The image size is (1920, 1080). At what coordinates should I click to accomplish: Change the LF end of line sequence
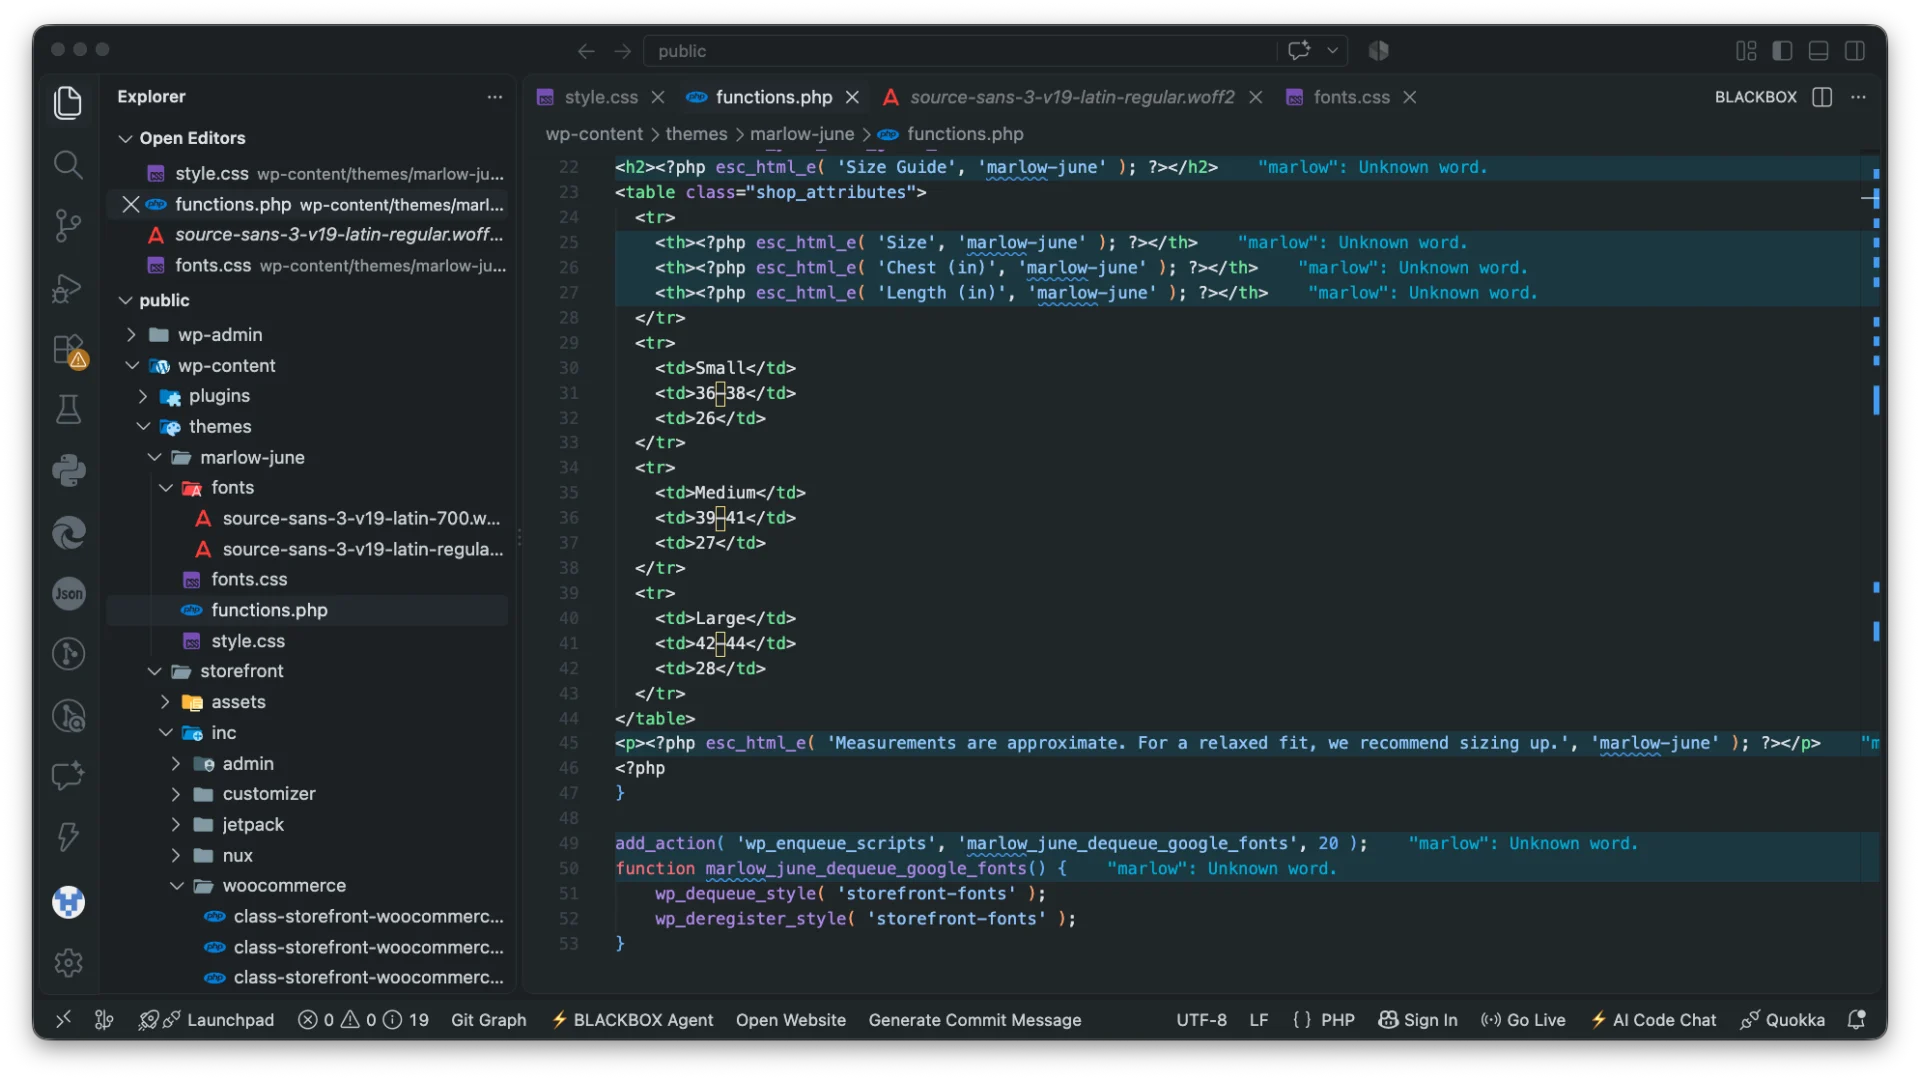click(x=1258, y=1019)
